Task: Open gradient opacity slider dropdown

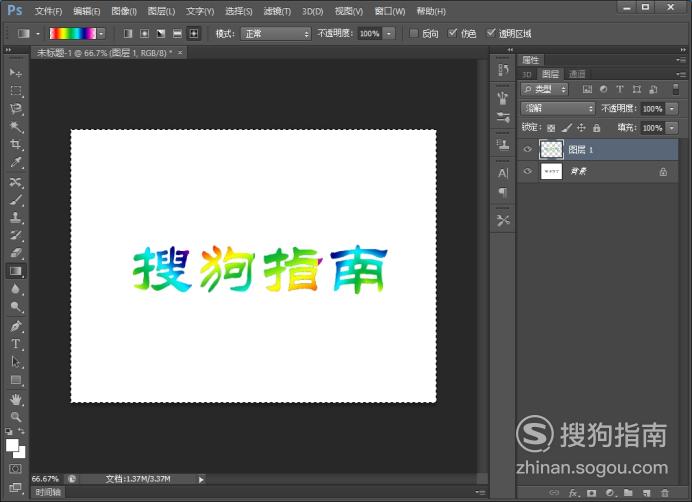Action: [389, 34]
